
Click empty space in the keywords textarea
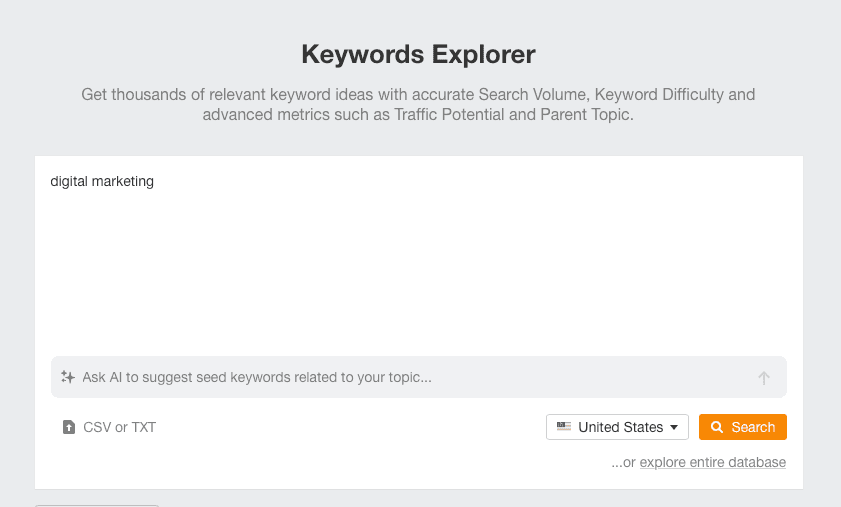[x=418, y=270]
